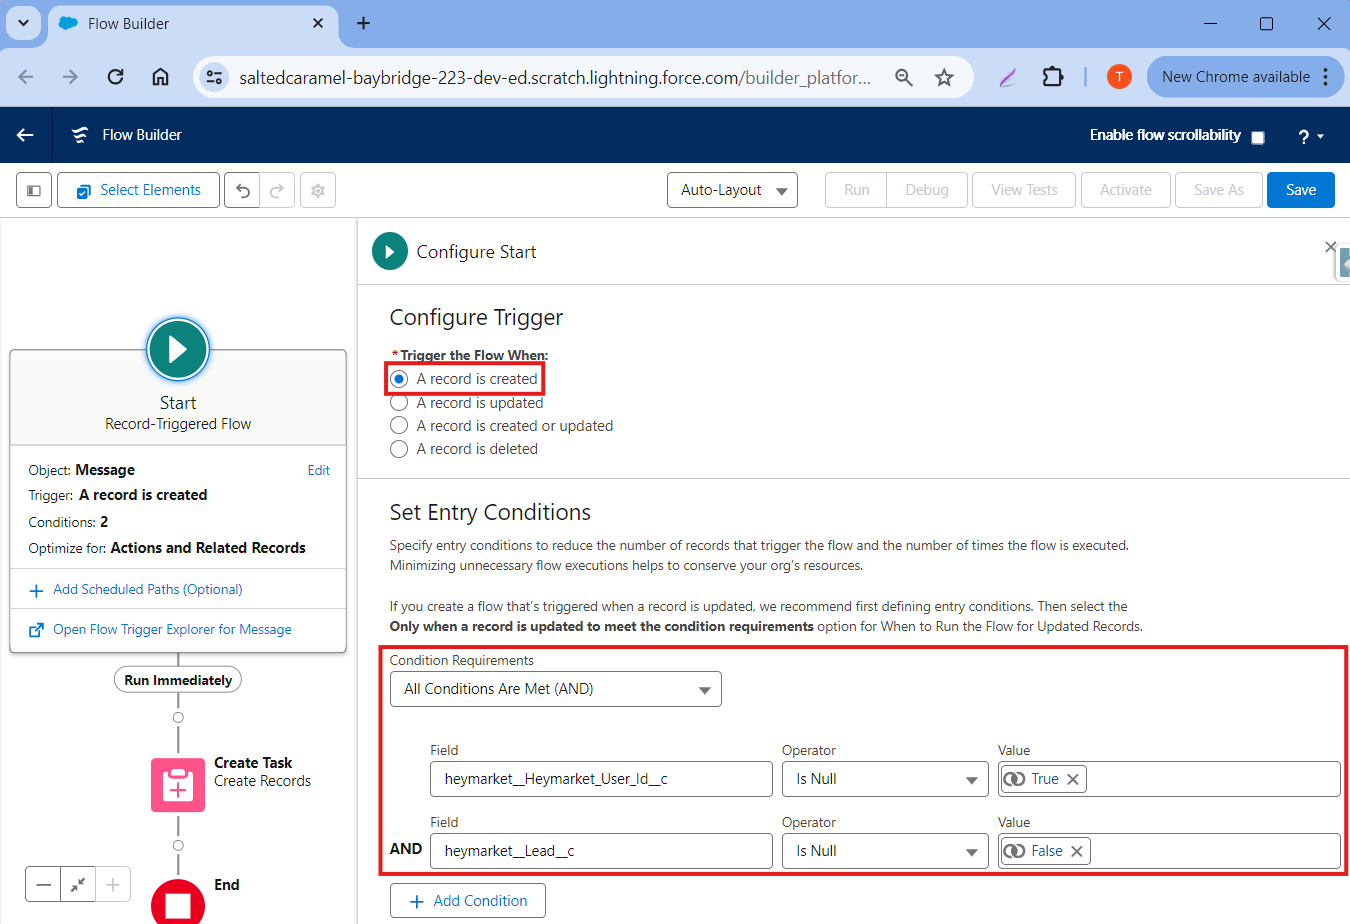Add element between Create Task and End
Screen dimensions: 1350x924
tap(178, 845)
